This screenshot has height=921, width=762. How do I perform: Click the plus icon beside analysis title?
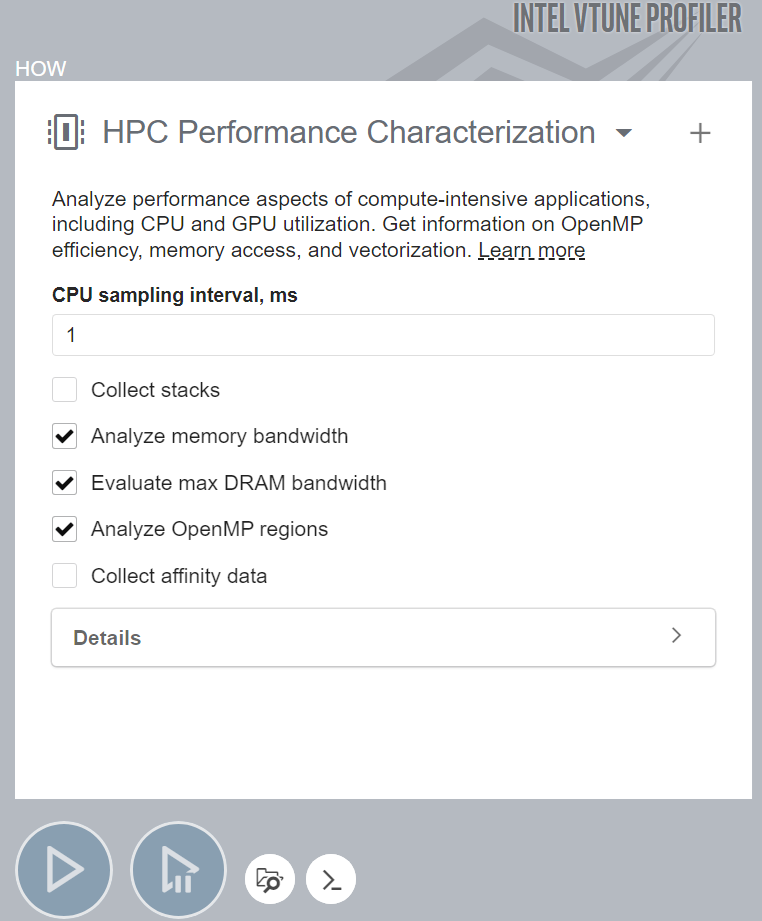(700, 133)
